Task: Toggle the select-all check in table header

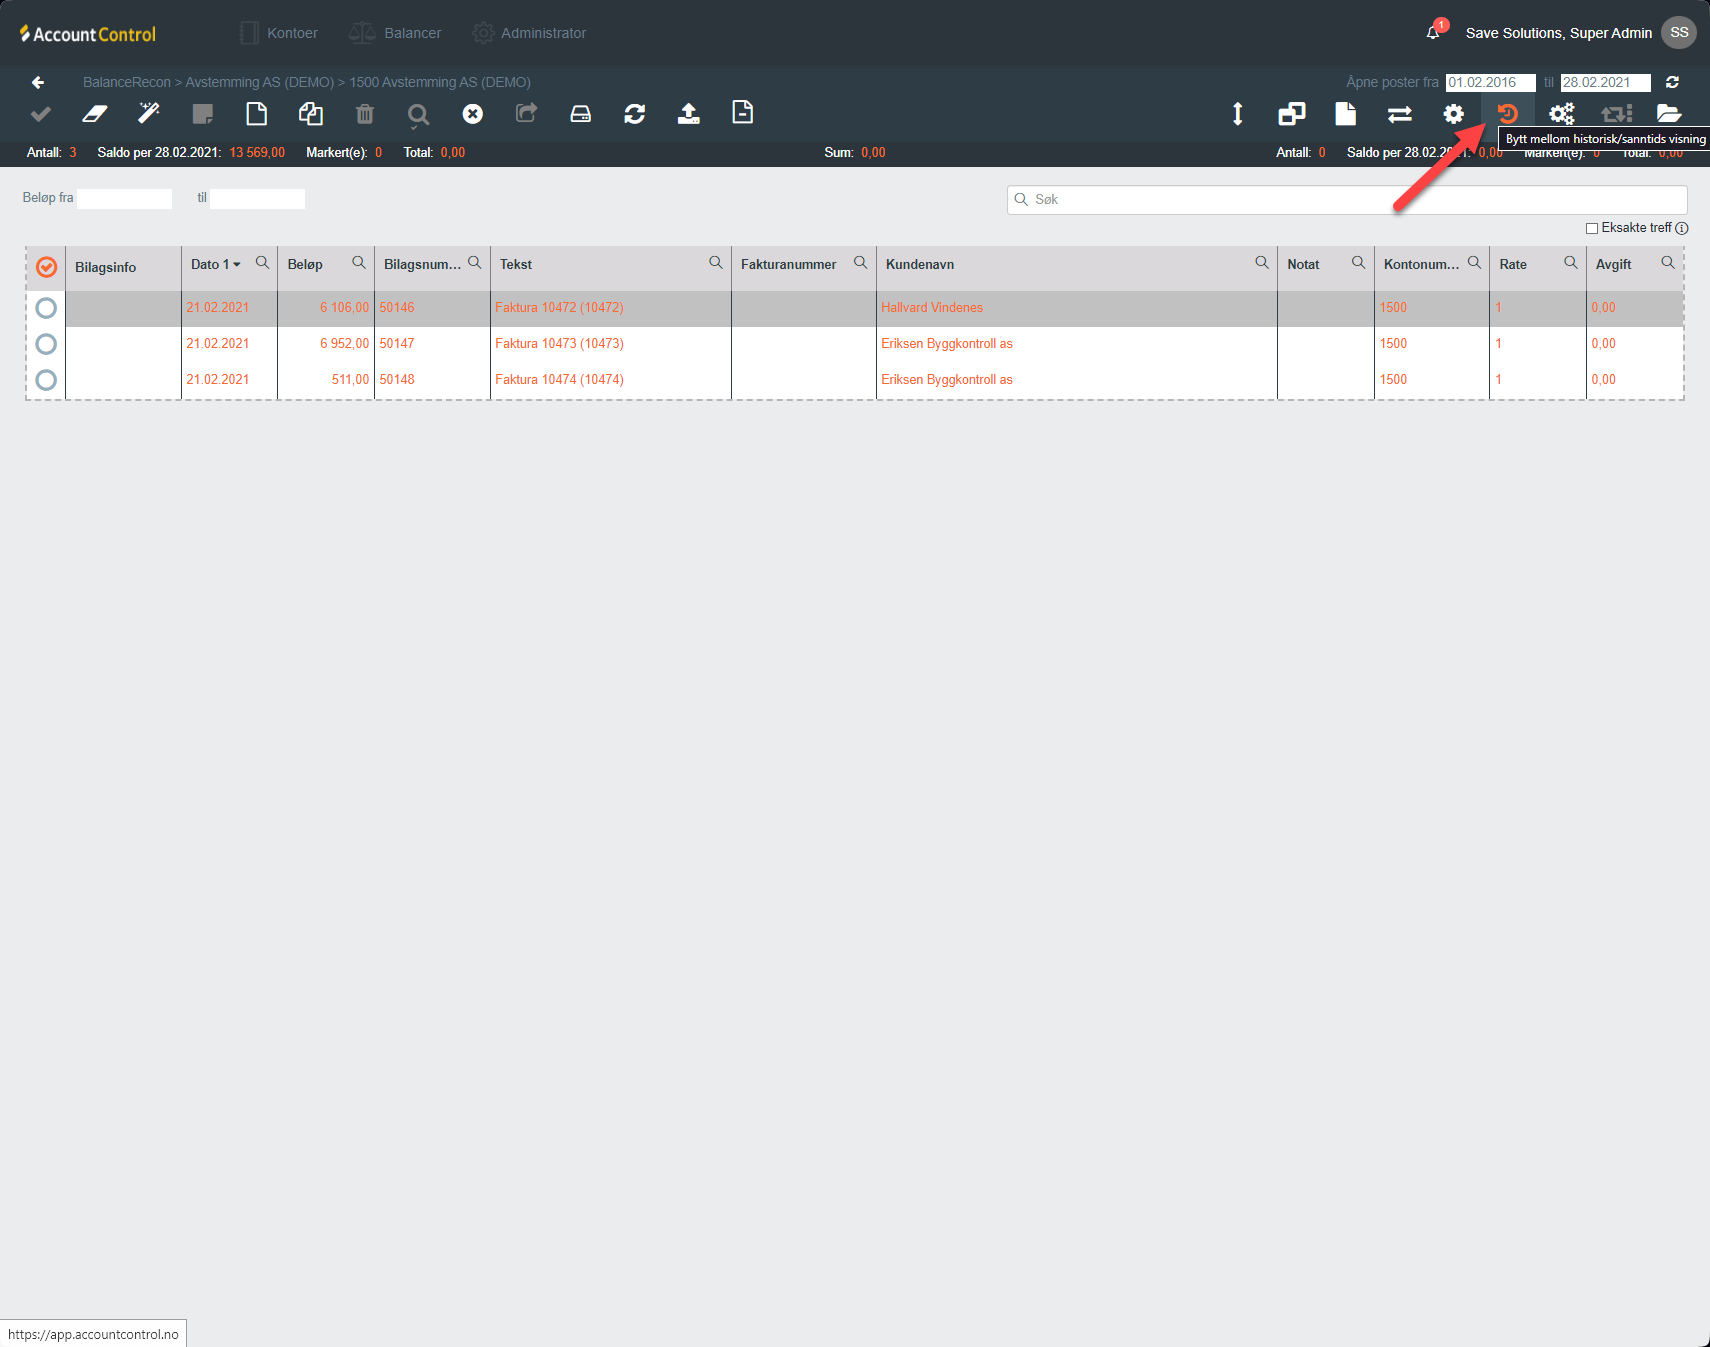Action: click(46, 267)
